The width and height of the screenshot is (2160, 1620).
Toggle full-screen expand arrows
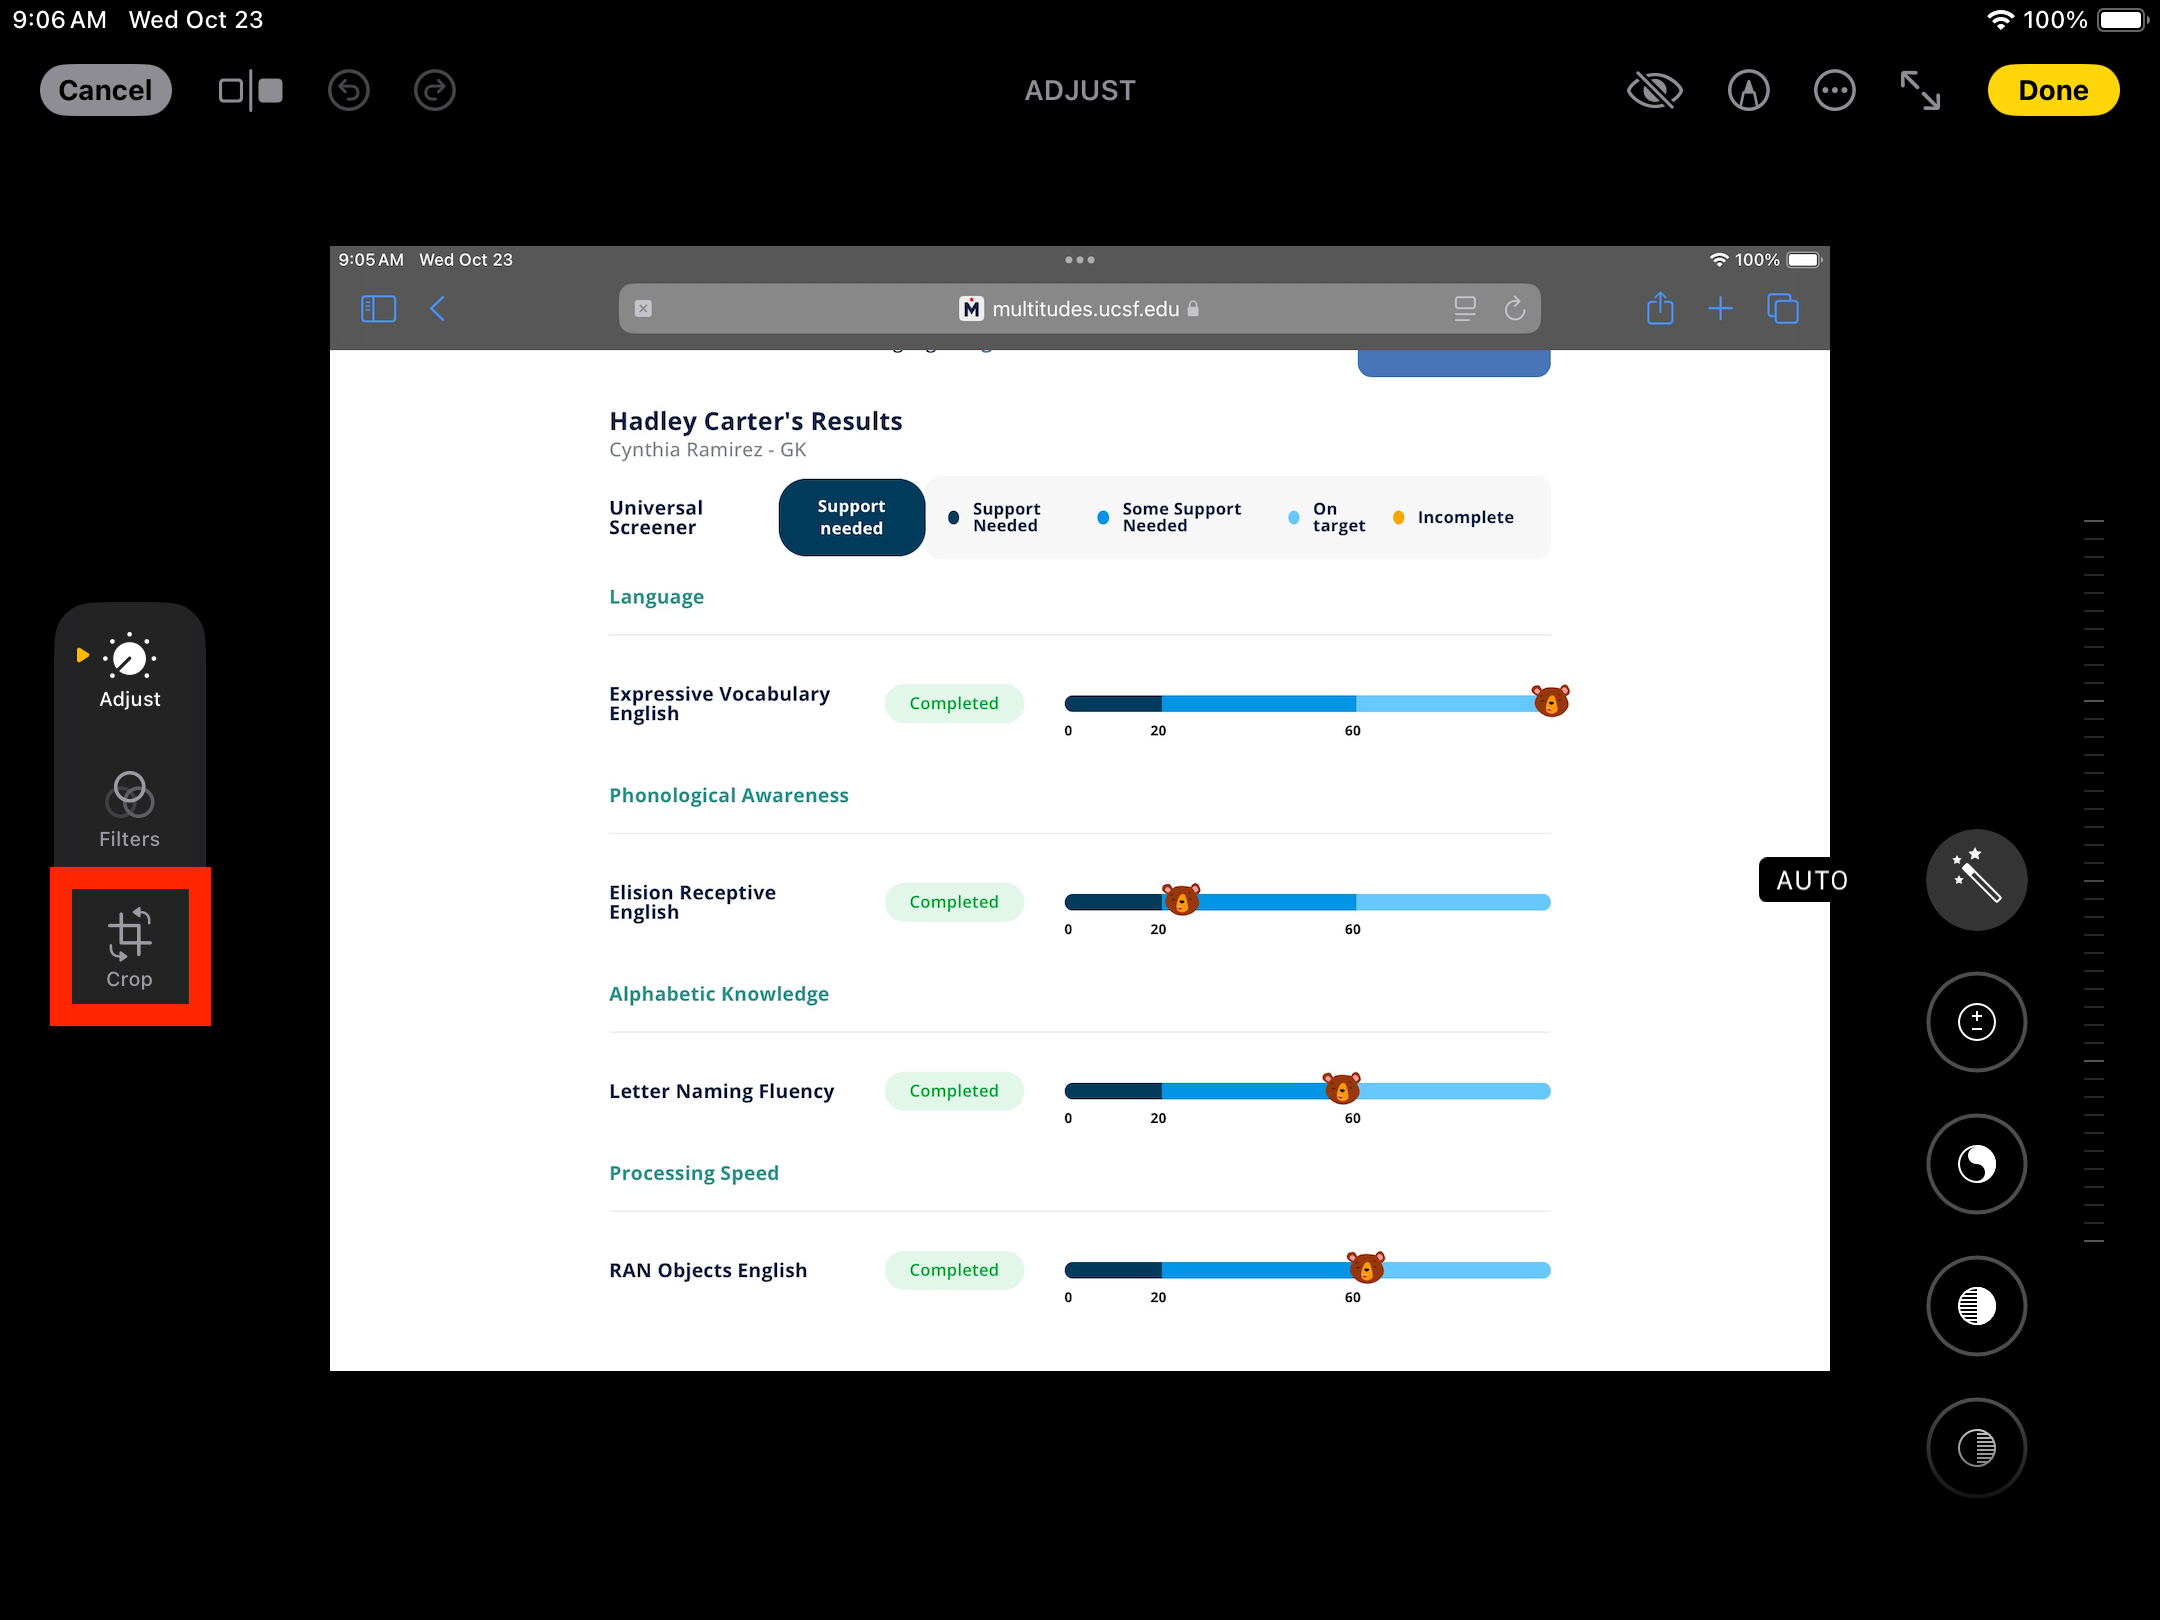pyautogui.click(x=1920, y=91)
